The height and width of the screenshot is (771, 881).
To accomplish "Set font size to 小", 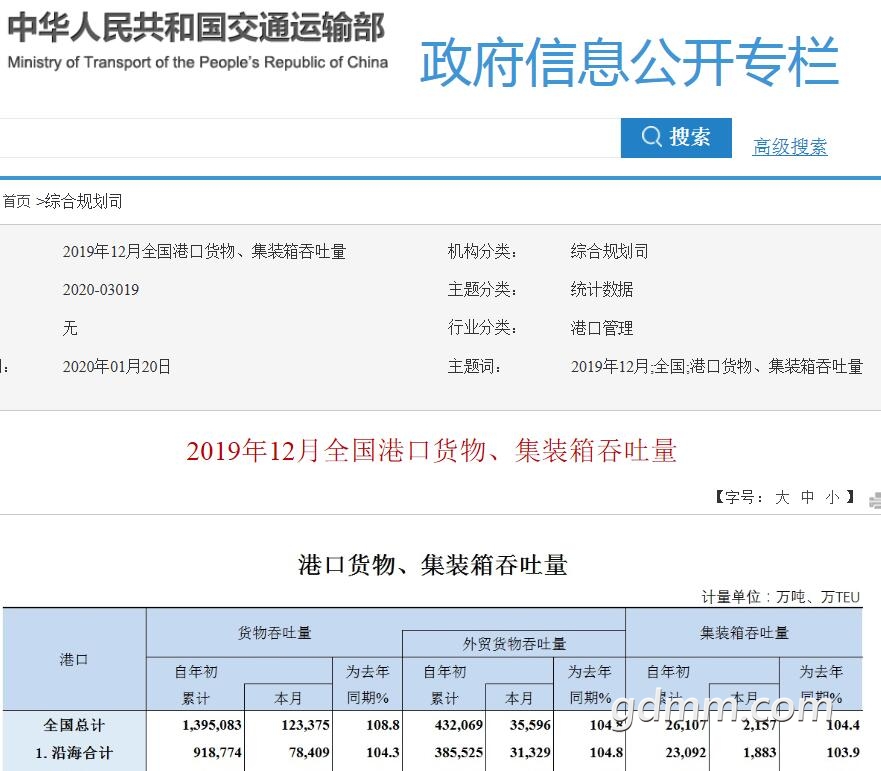I will click(x=832, y=497).
